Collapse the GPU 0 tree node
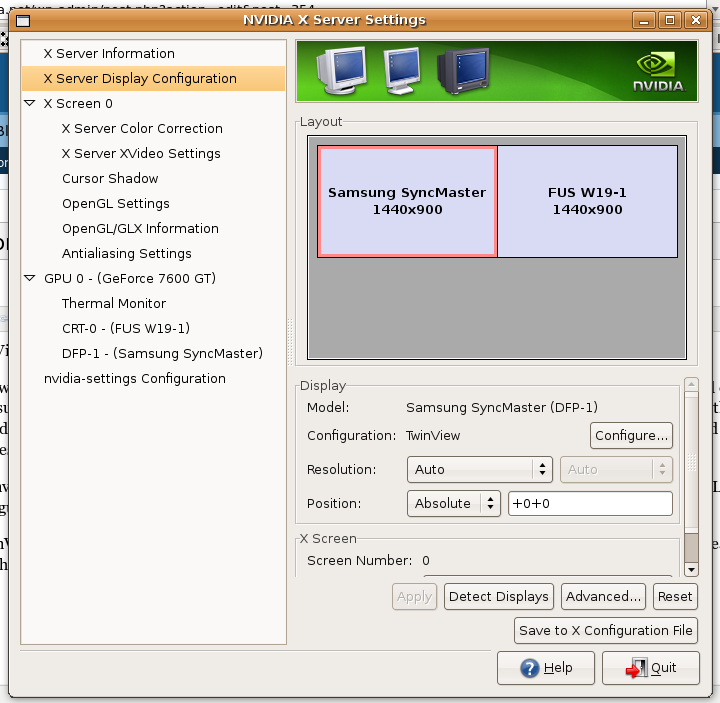 [30, 278]
